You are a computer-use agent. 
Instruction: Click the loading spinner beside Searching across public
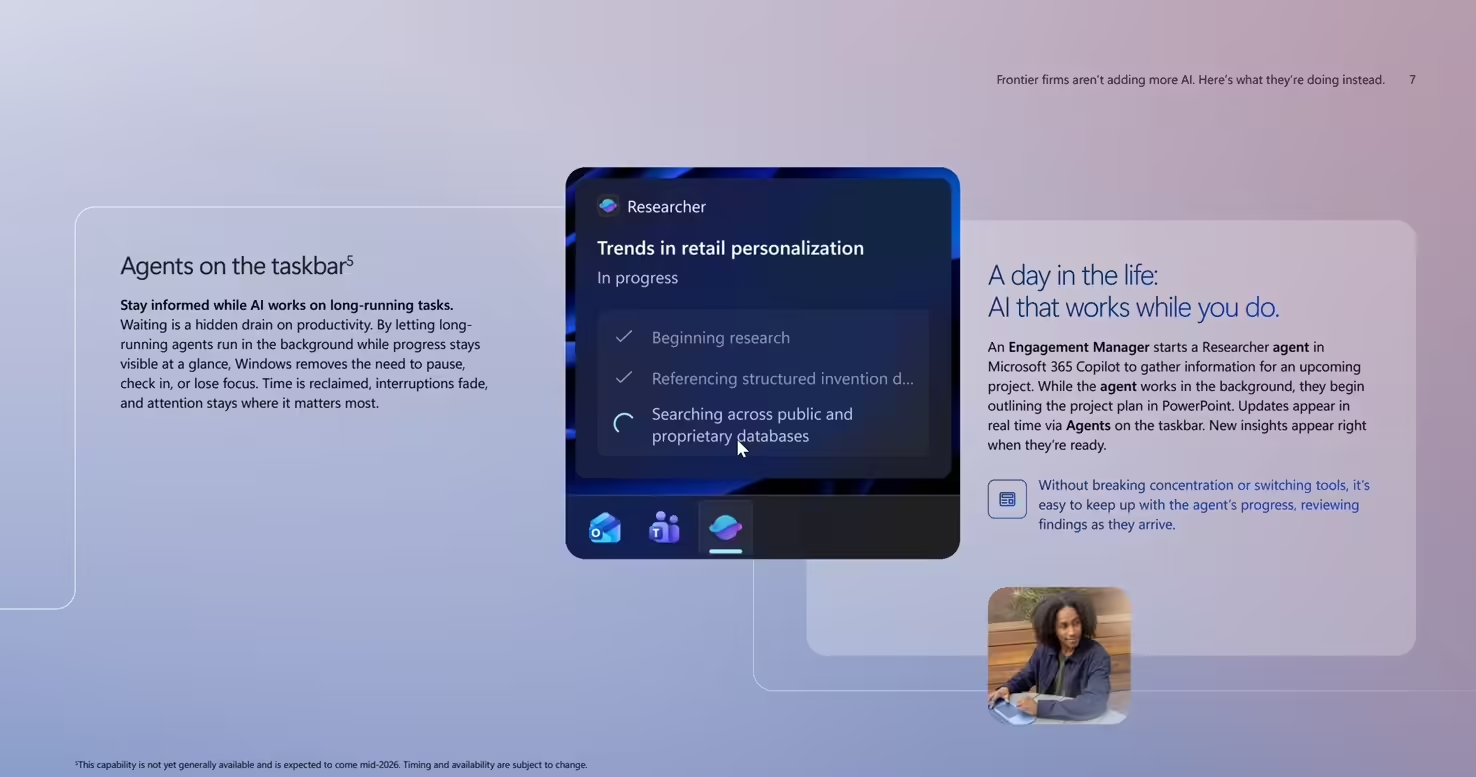tap(624, 424)
